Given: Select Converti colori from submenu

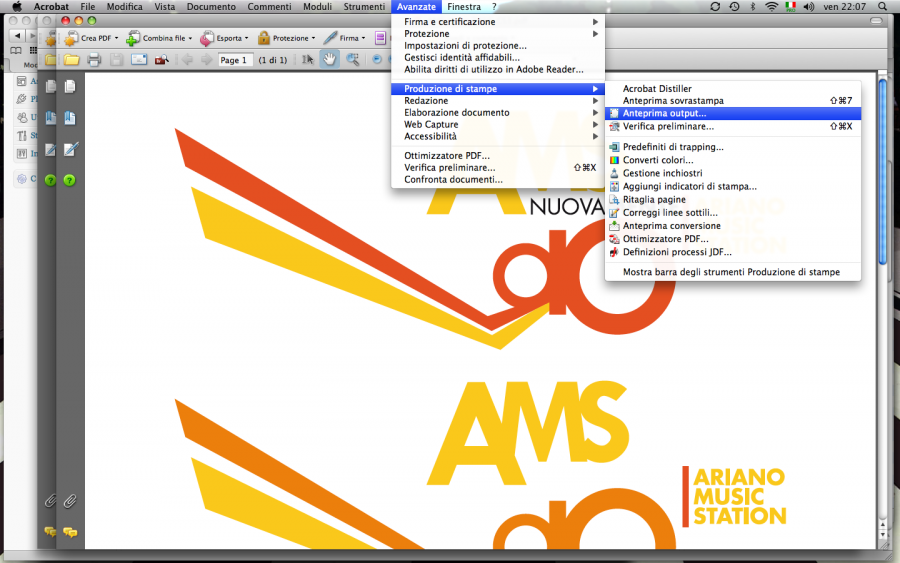Looking at the screenshot, I should click(657, 160).
